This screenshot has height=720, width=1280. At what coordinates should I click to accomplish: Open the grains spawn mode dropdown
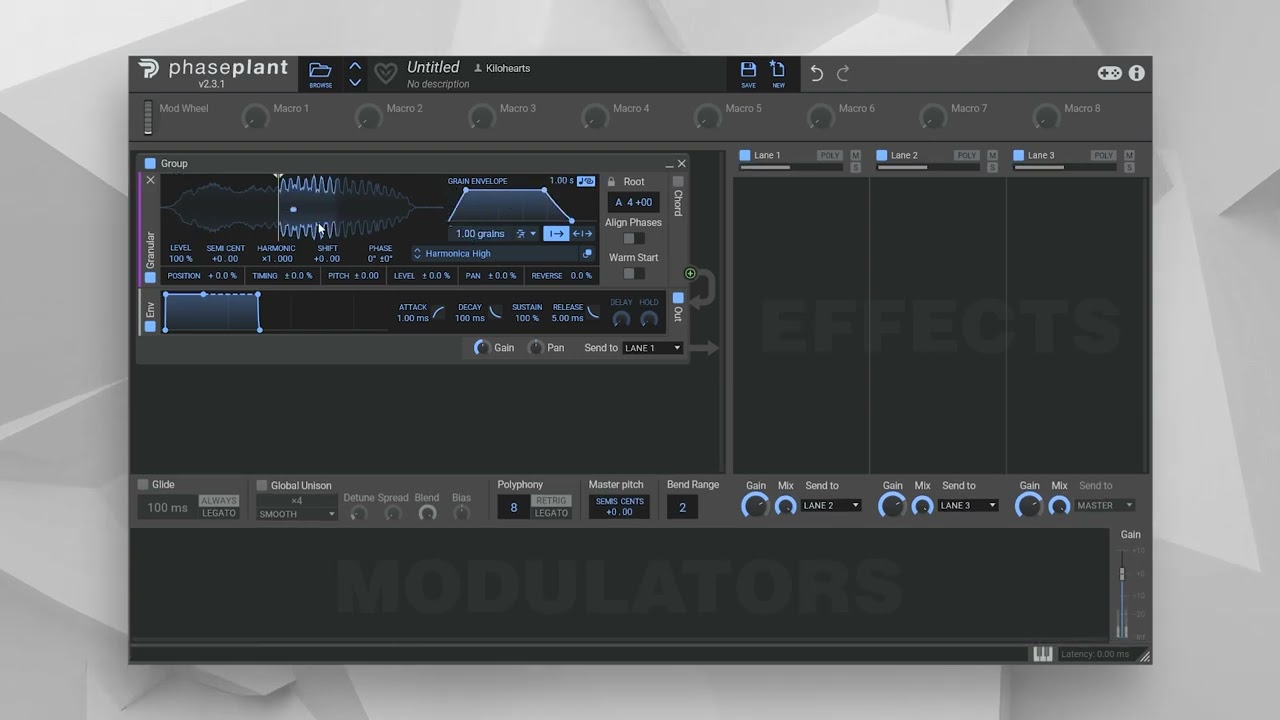[x=526, y=233]
